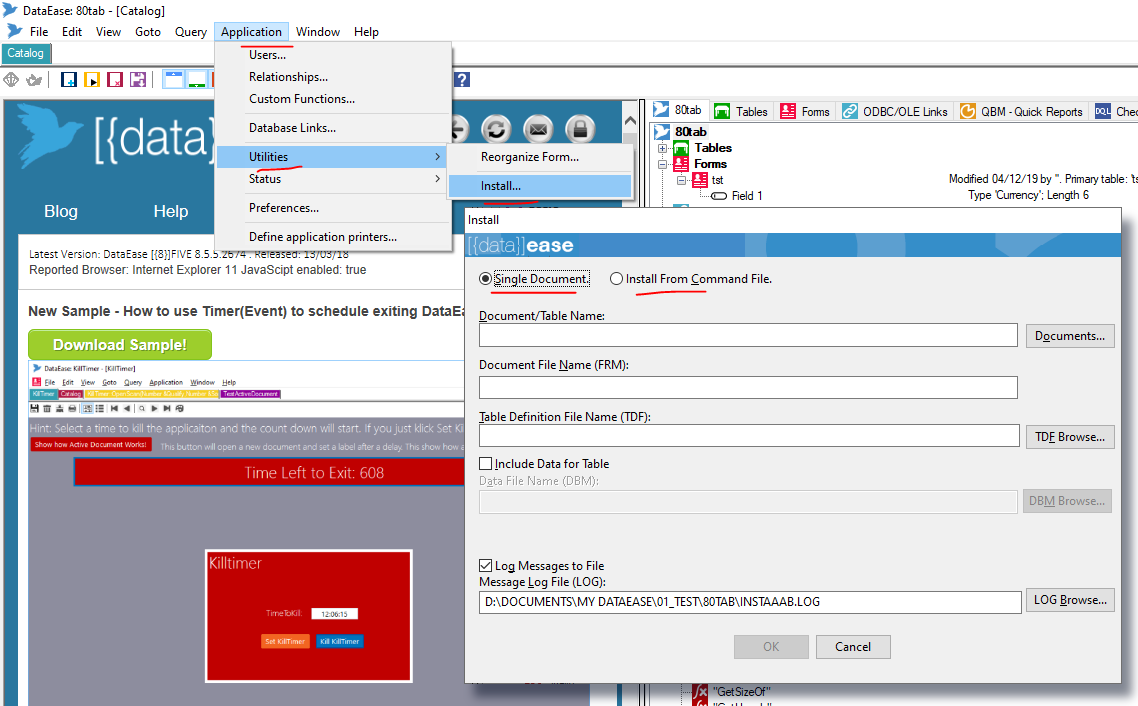Choose Relationships... menu entry
Viewport: 1138px width, 706px height.
coord(333,77)
